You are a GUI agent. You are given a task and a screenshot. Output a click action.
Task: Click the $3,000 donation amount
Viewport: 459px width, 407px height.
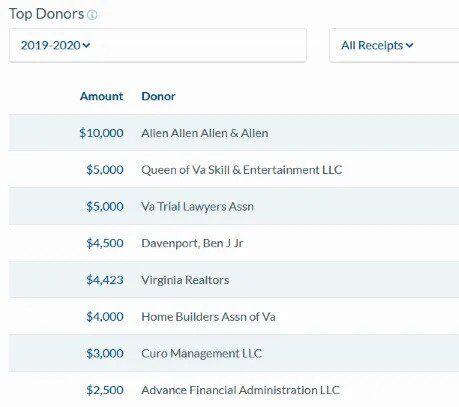(x=105, y=353)
